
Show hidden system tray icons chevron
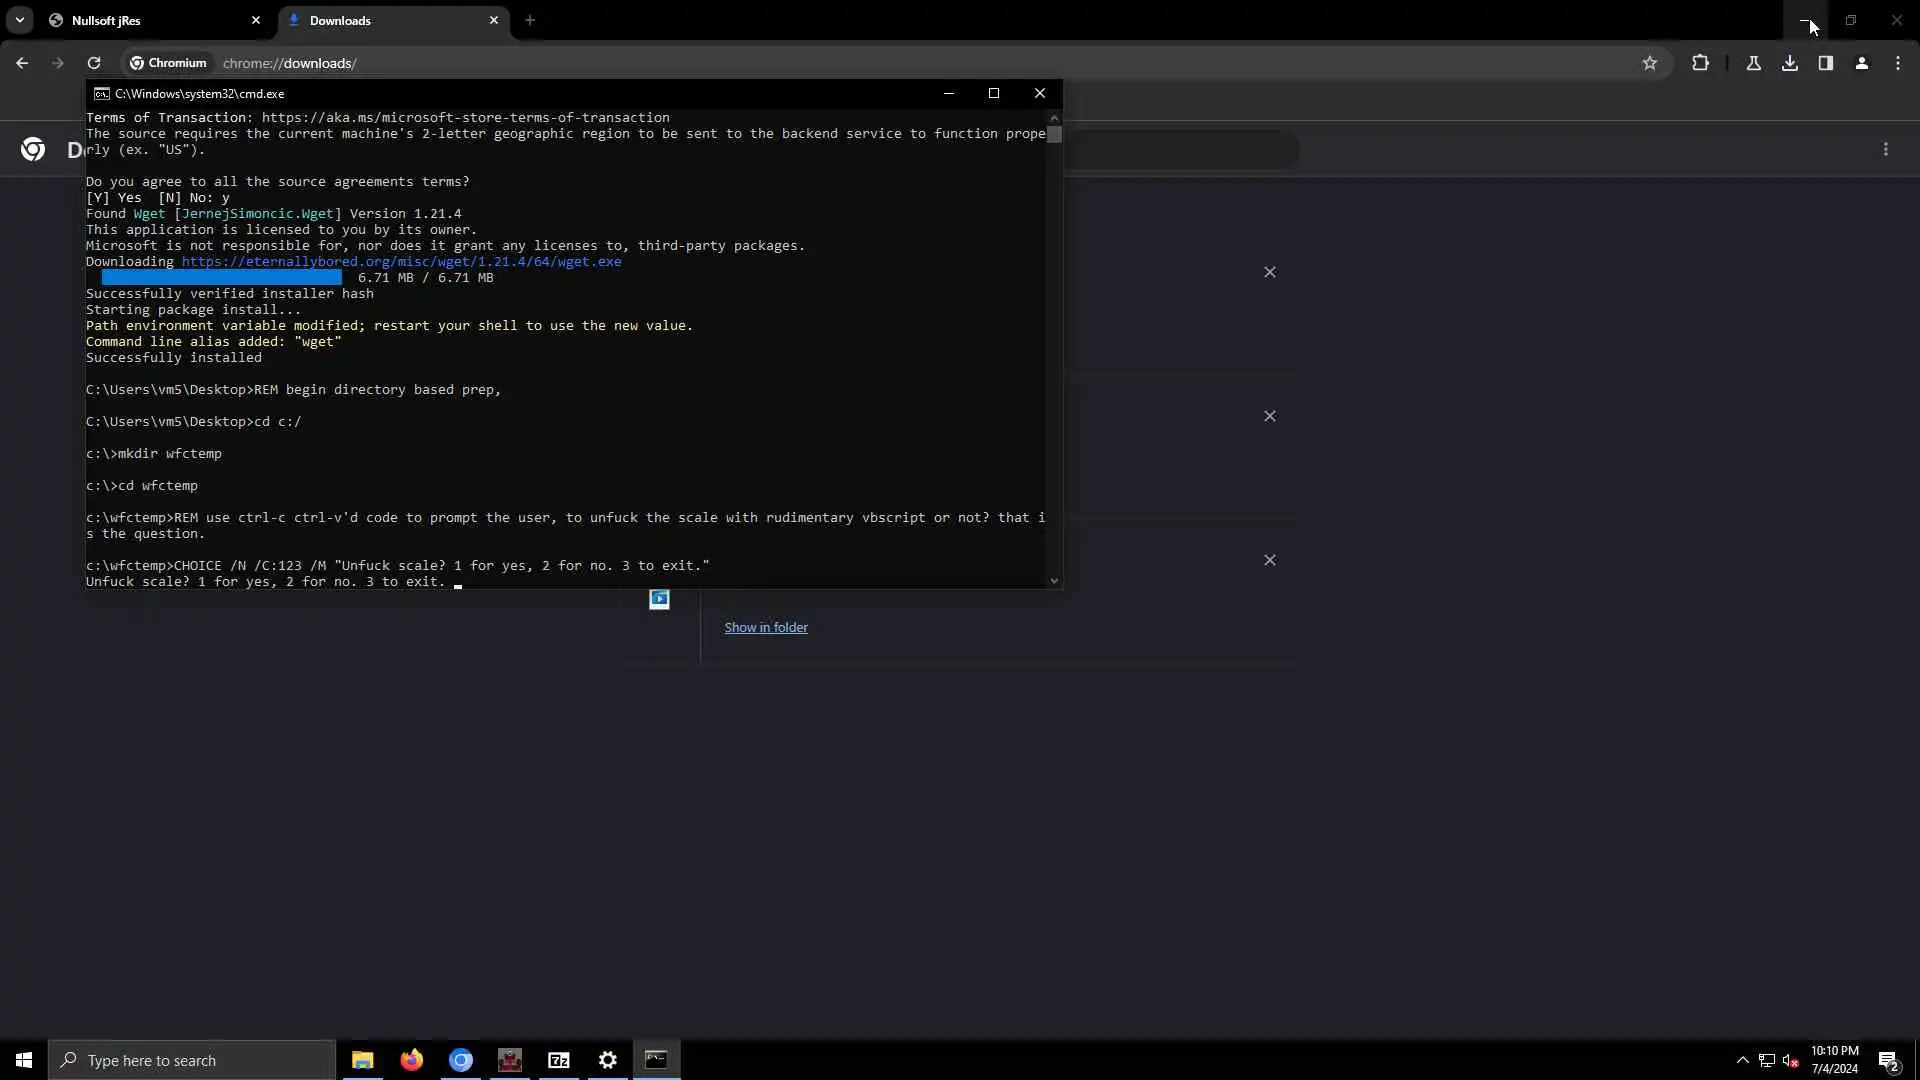1742,1060
